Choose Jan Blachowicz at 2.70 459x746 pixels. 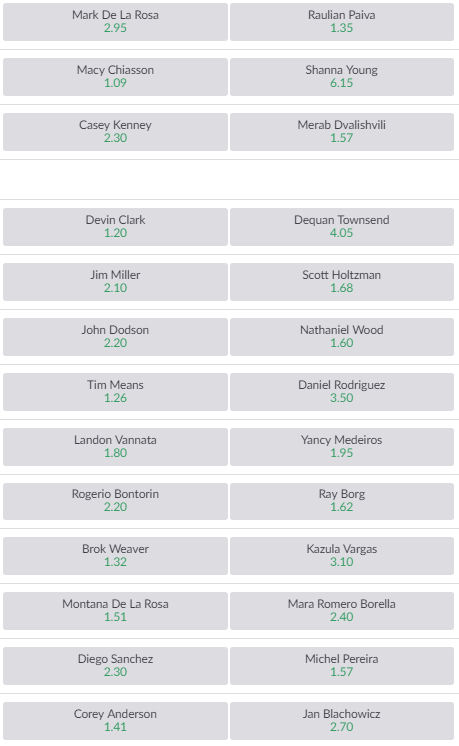pyautogui.click(x=342, y=721)
